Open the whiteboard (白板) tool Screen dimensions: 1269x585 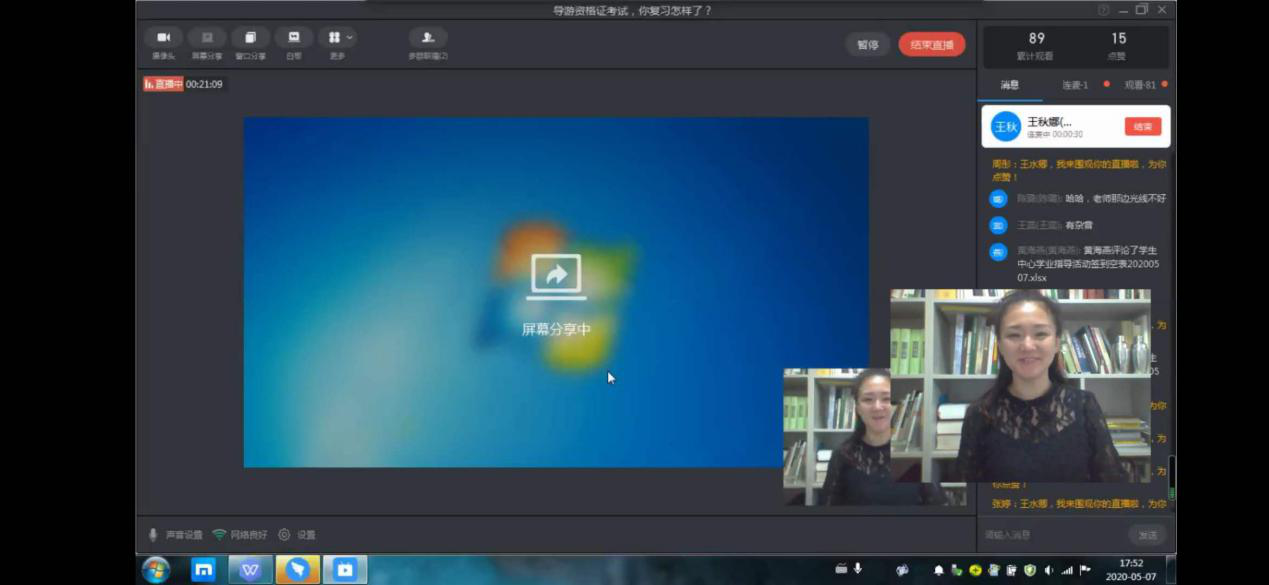294,38
